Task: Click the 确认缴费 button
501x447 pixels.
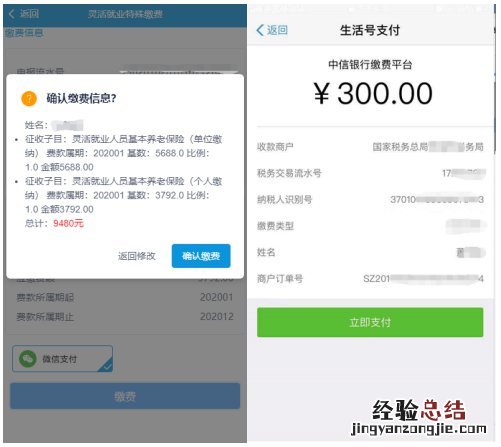Action: point(201,256)
